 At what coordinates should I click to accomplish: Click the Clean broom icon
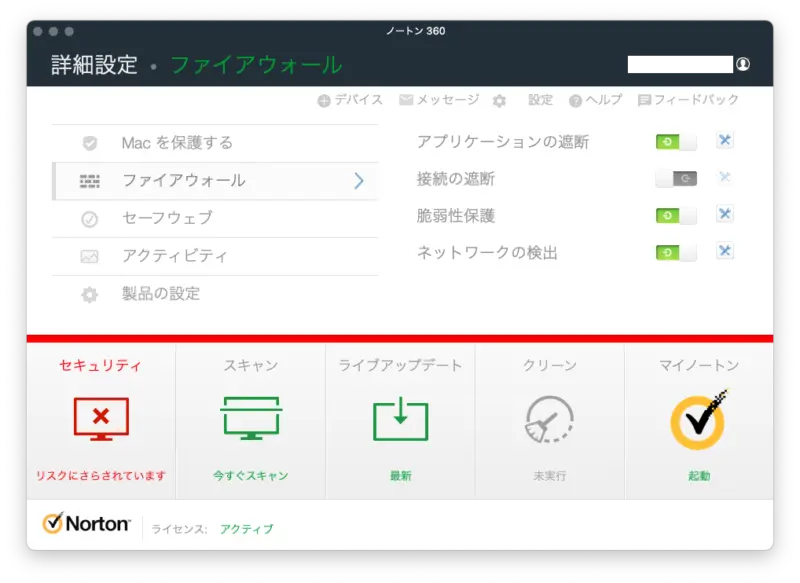click(549, 419)
